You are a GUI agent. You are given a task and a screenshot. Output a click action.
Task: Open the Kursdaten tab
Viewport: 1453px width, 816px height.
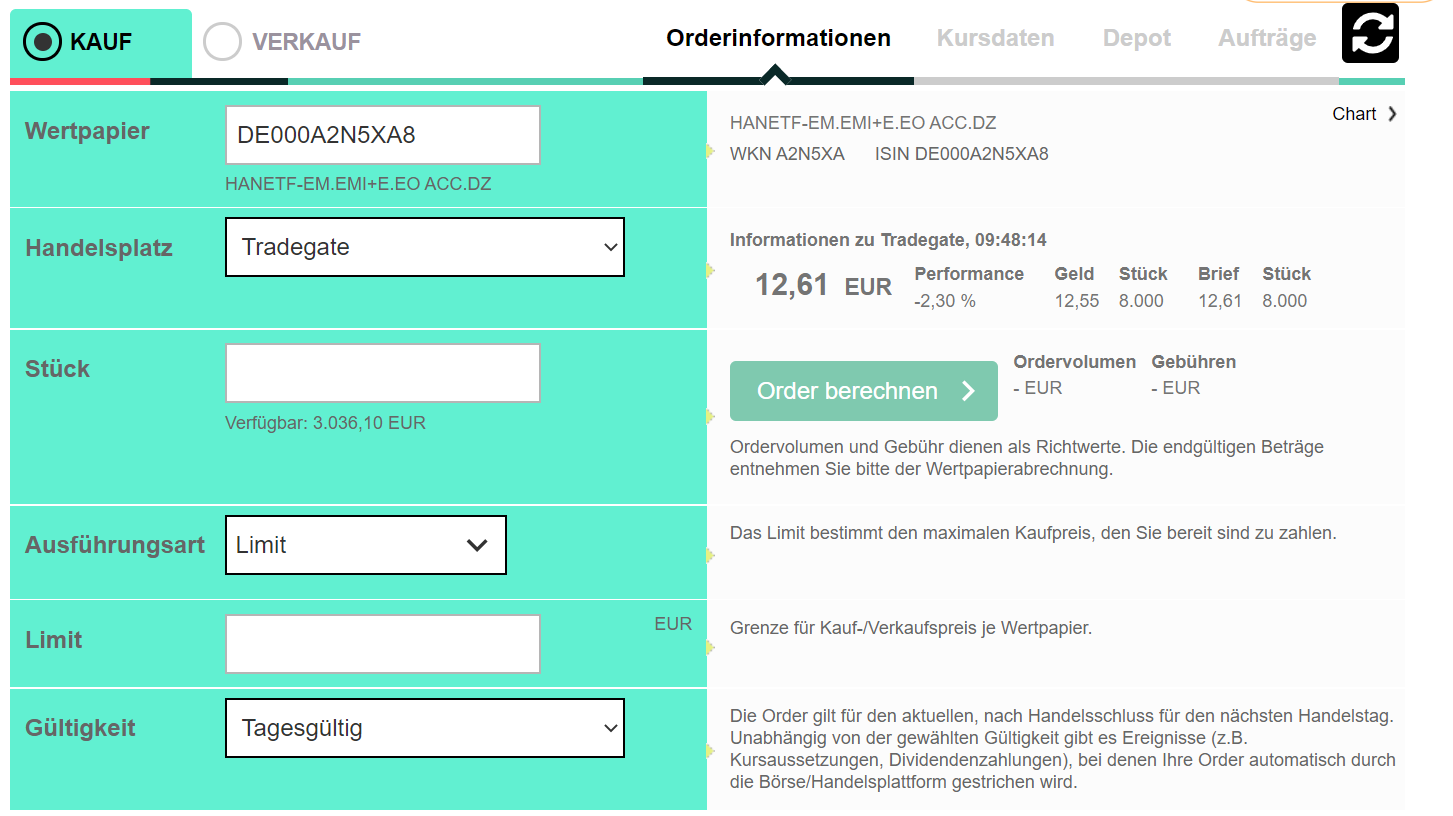[x=995, y=38]
